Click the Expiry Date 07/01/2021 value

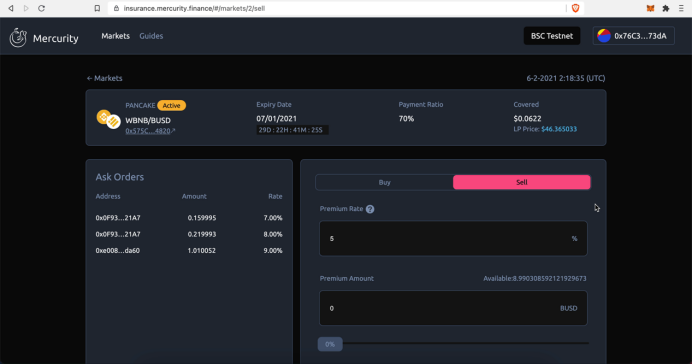click(x=276, y=119)
